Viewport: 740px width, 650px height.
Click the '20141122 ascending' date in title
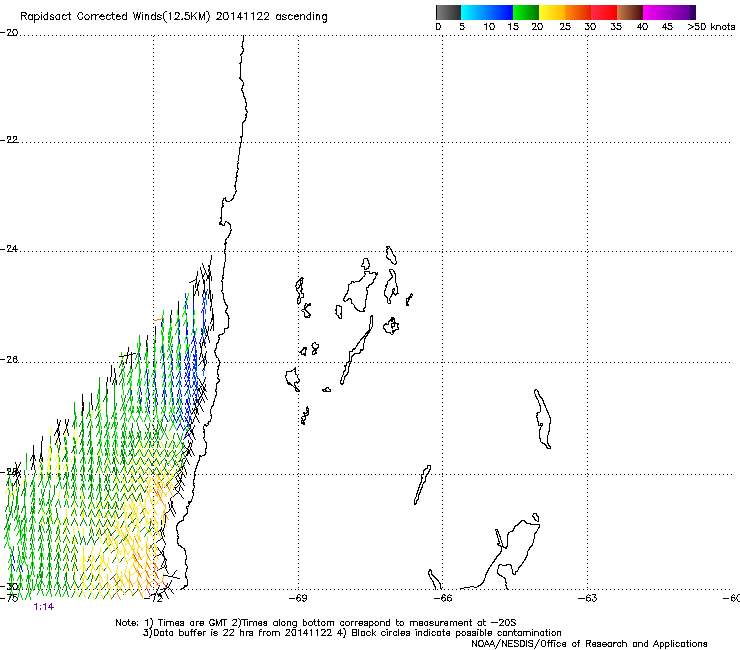(271, 17)
